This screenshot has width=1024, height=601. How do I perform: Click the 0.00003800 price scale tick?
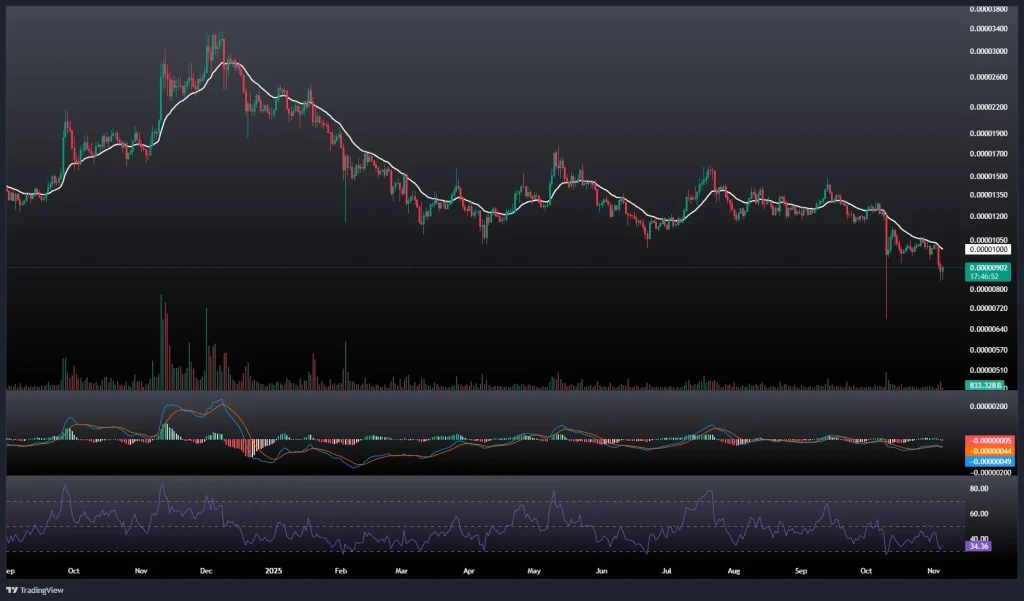click(x=989, y=9)
